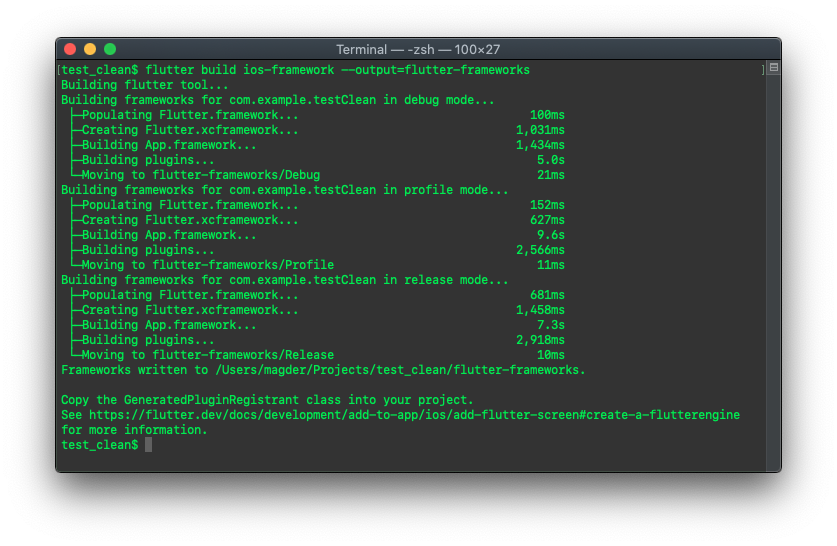Click the '5.0s' timing value
Screen dimensions: 837x546
[x=551, y=160]
